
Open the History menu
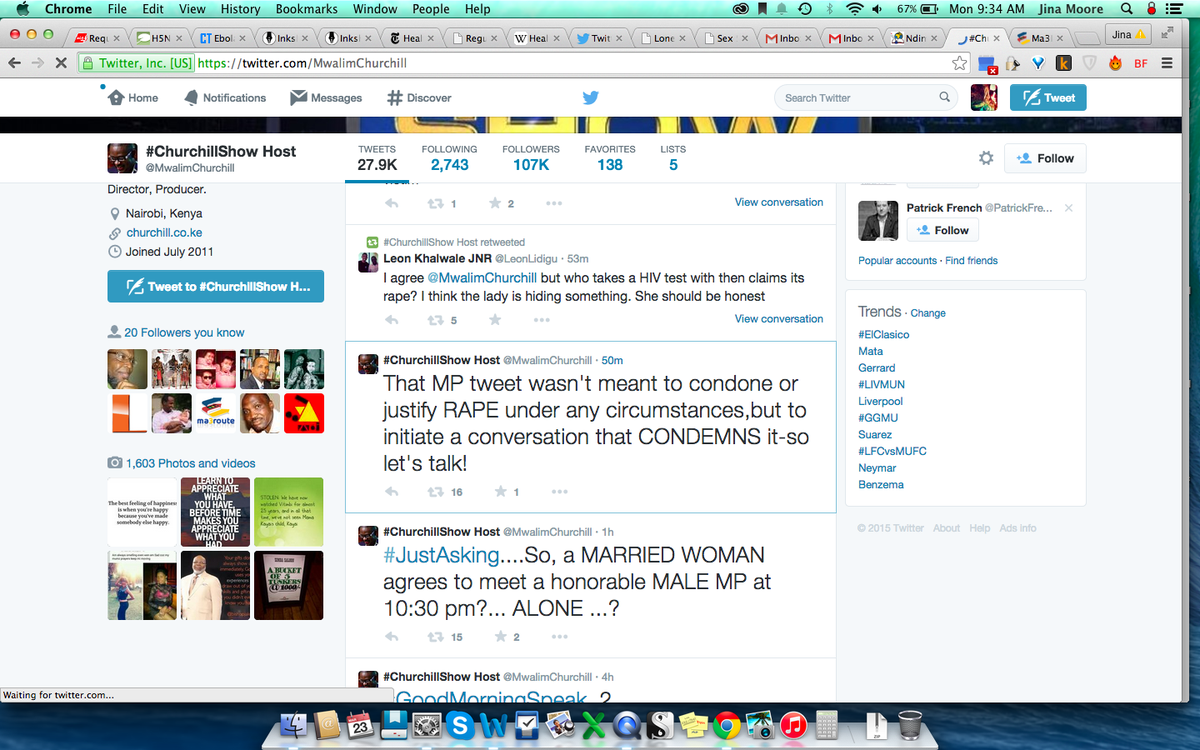click(x=240, y=9)
